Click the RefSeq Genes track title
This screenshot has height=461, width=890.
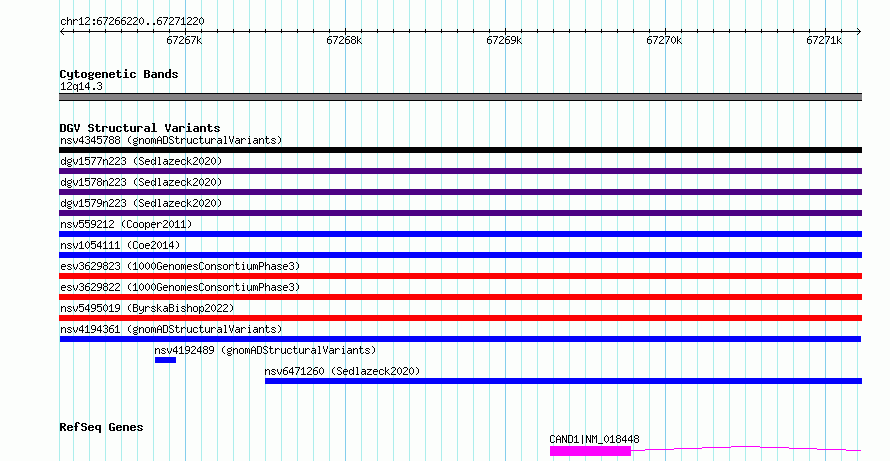[101, 427]
